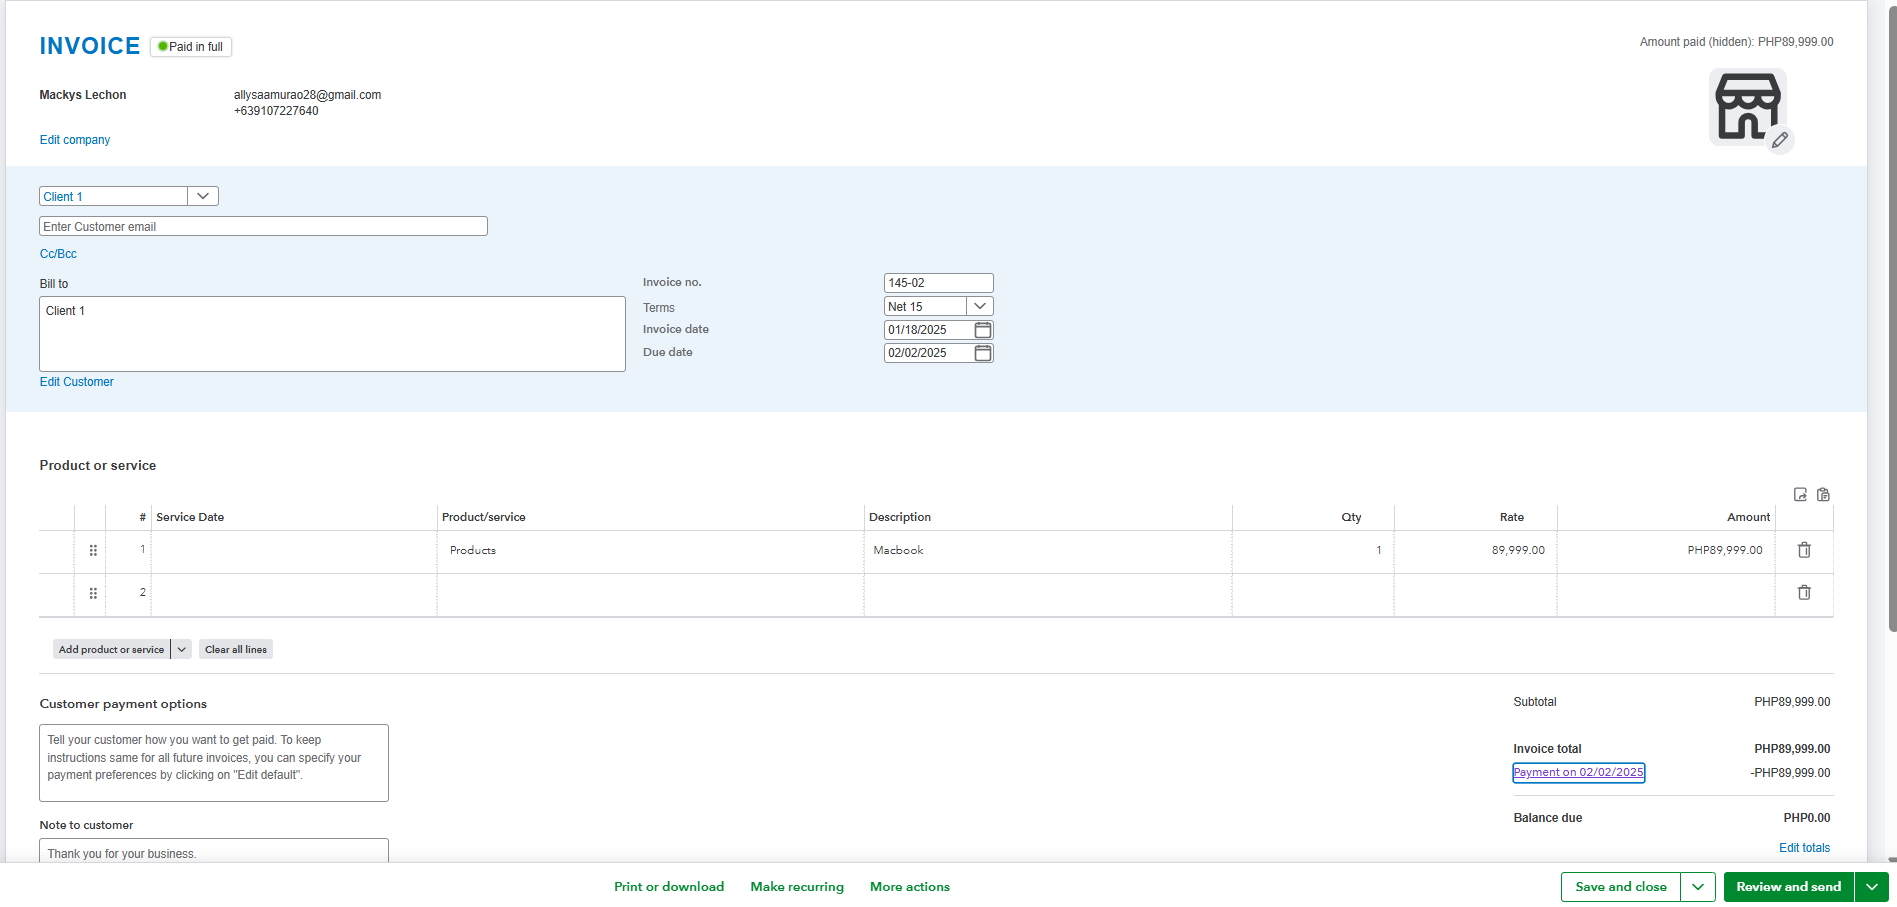Open Payment on 02/02/2025 link
1897x907 pixels.
[x=1578, y=772]
